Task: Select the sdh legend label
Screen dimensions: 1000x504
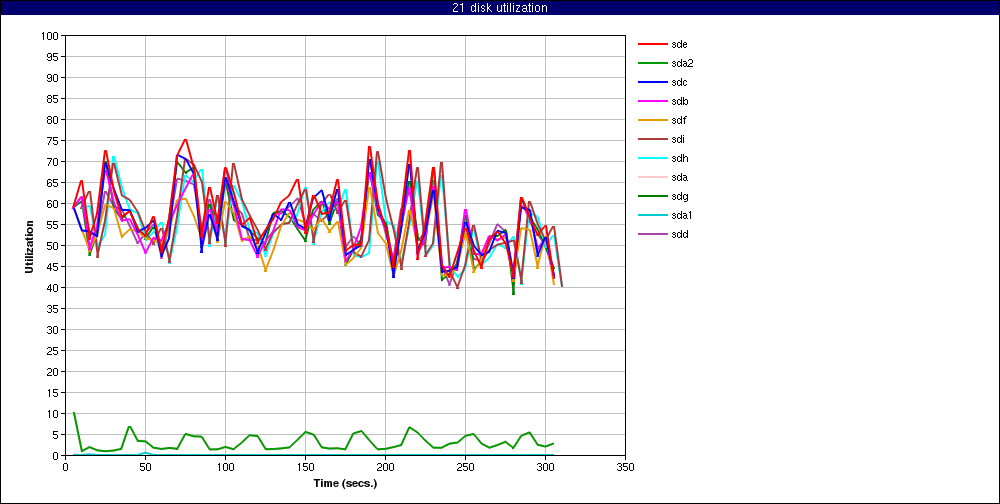Action: coord(679,158)
